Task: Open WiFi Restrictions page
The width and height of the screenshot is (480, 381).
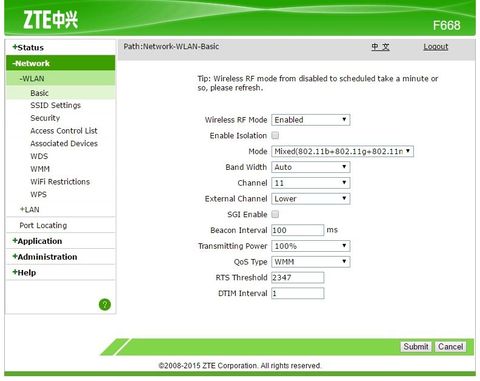Action: tap(60, 182)
